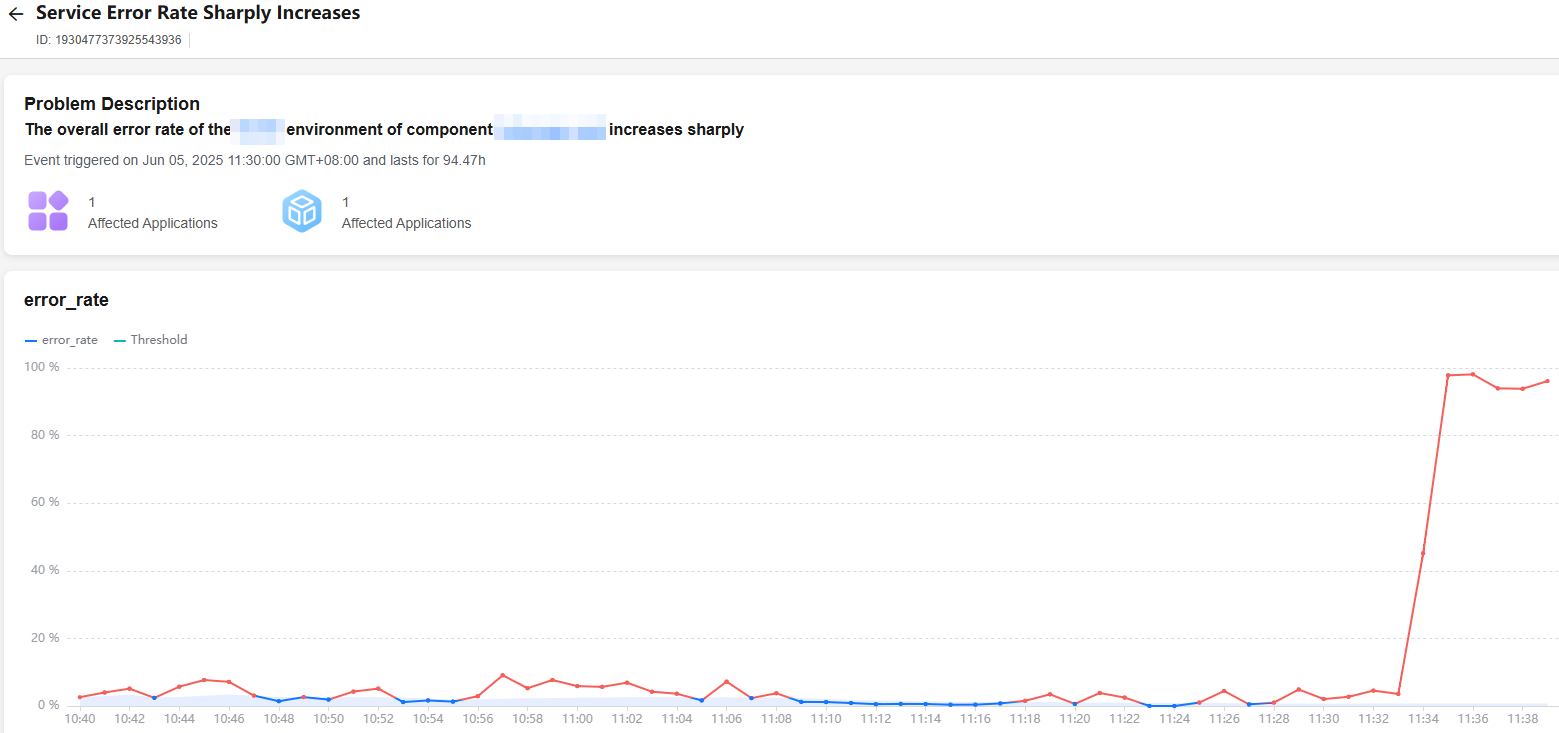Click the peak data point at 11:36
This screenshot has height=733, width=1559.
point(1473,374)
